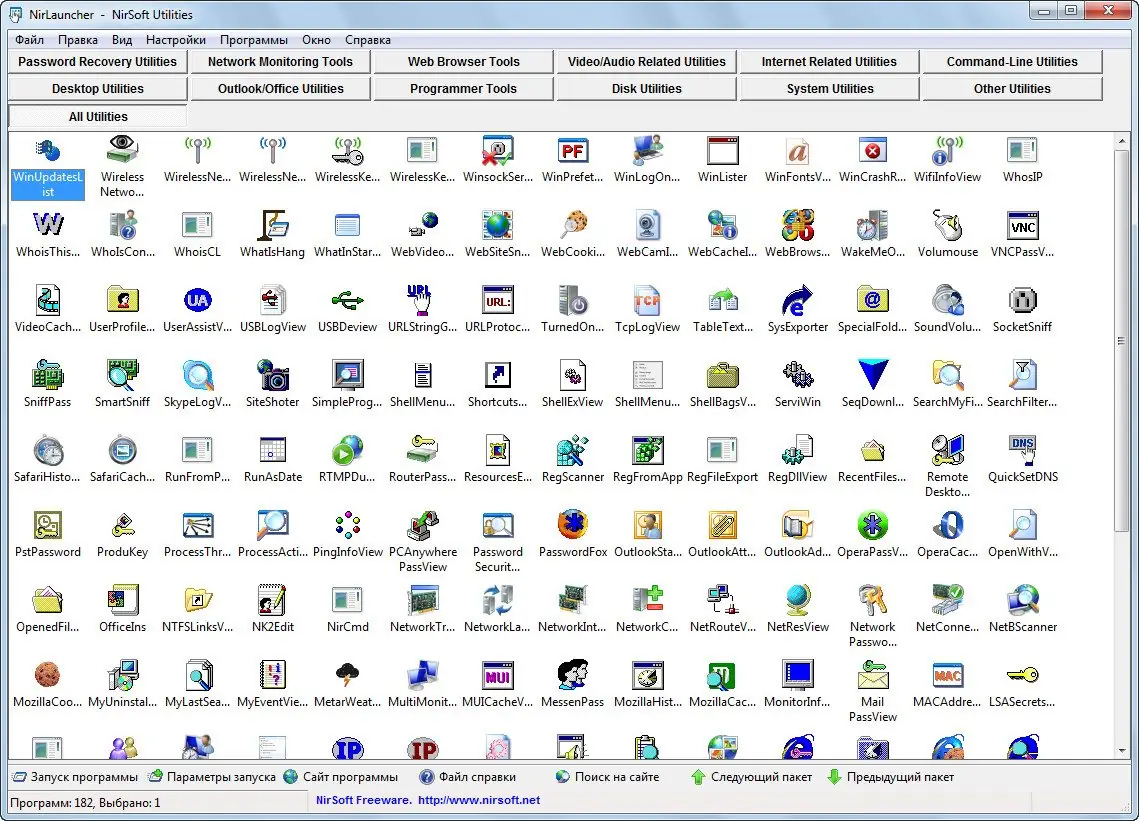1139x821 pixels.
Task: Select the UserAssistView UA icon
Action: coord(198,300)
